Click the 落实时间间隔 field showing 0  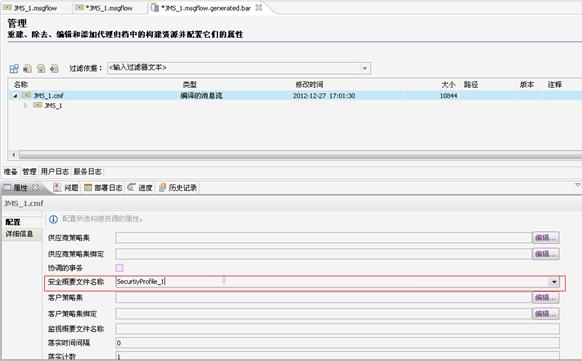tap(337, 343)
